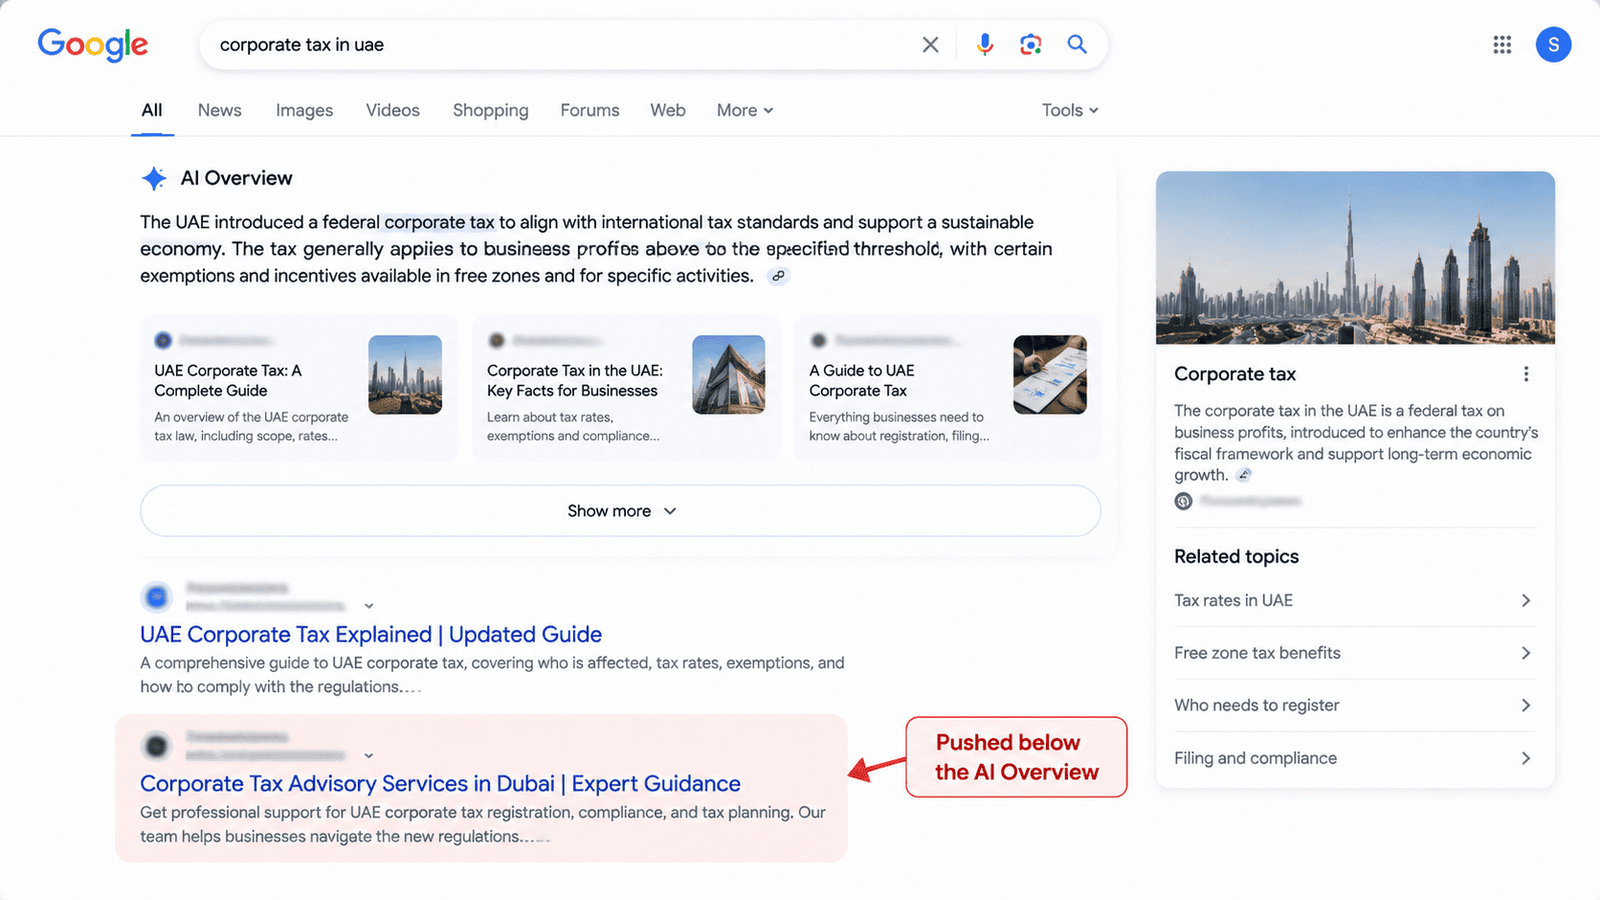Expand Tax rates in UAE topic
This screenshot has width=1600, height=900.
click(x=1354, y=600)
